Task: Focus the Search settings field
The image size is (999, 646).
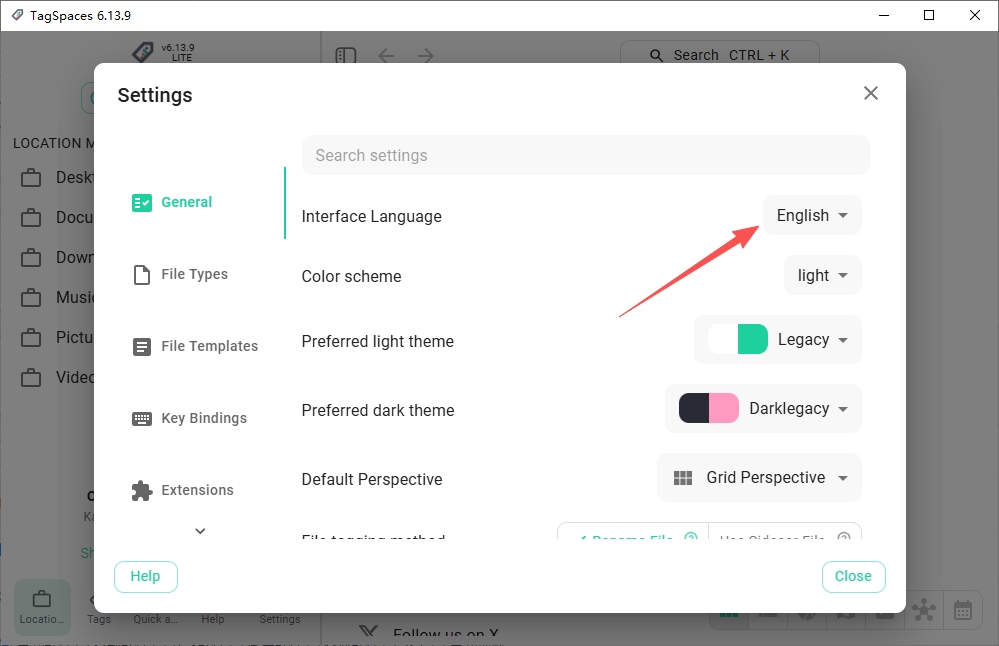Action: click(x=586, y=155)
